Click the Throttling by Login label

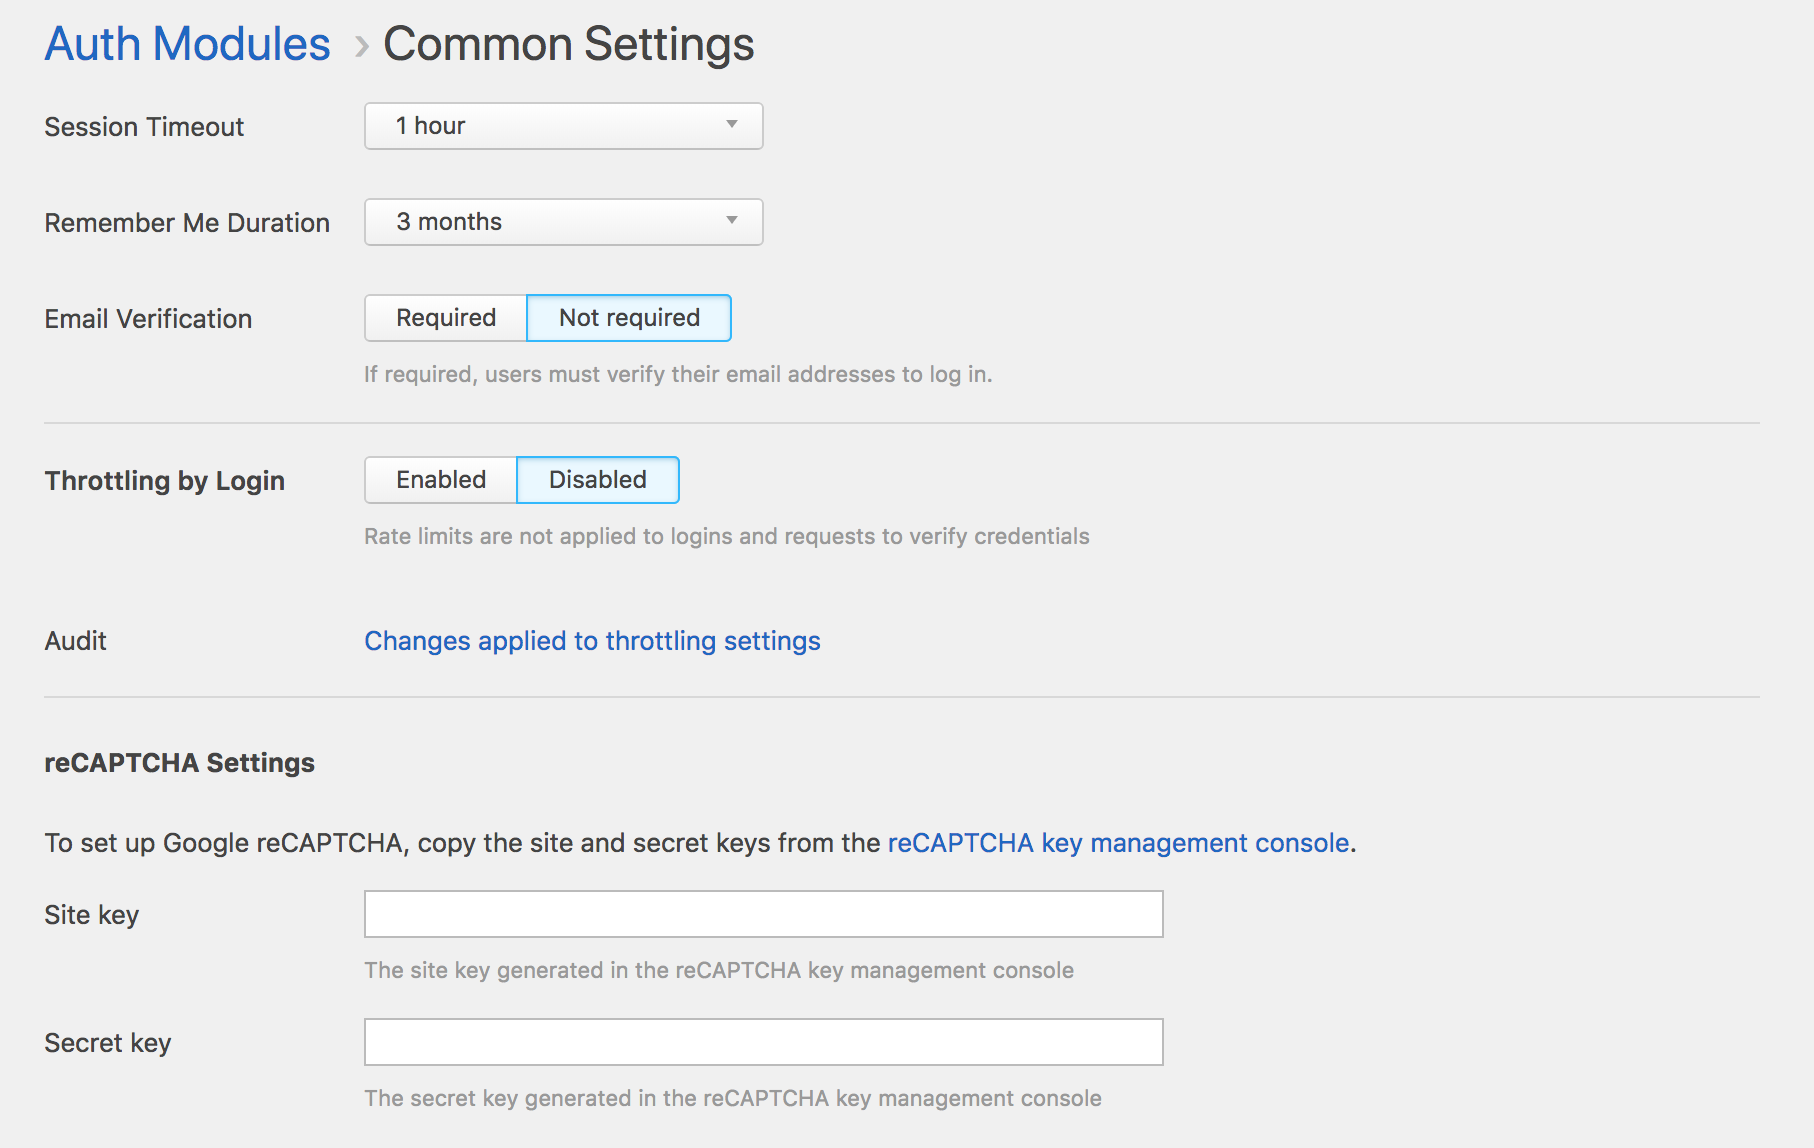[165, 481]
